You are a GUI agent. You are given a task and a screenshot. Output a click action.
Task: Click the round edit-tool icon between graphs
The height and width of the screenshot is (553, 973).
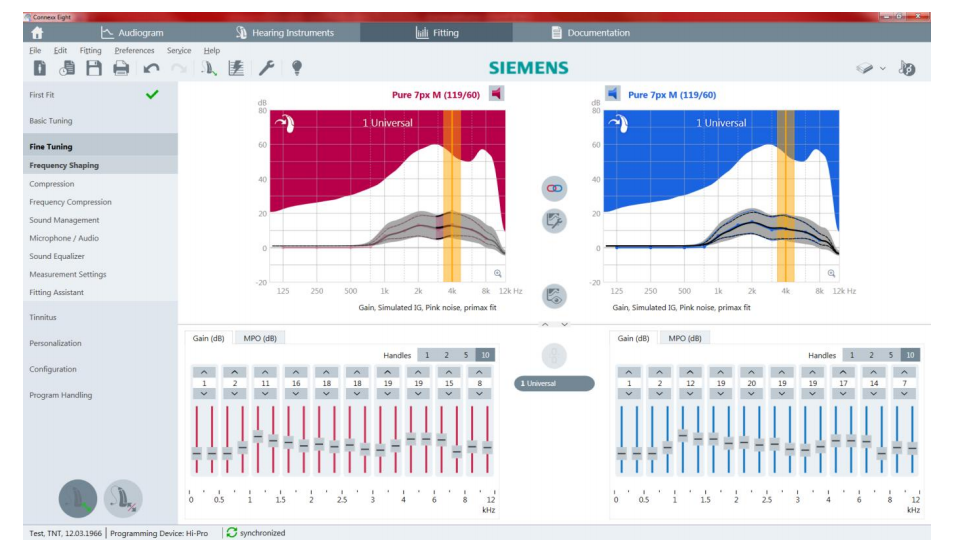pos(554,221)
